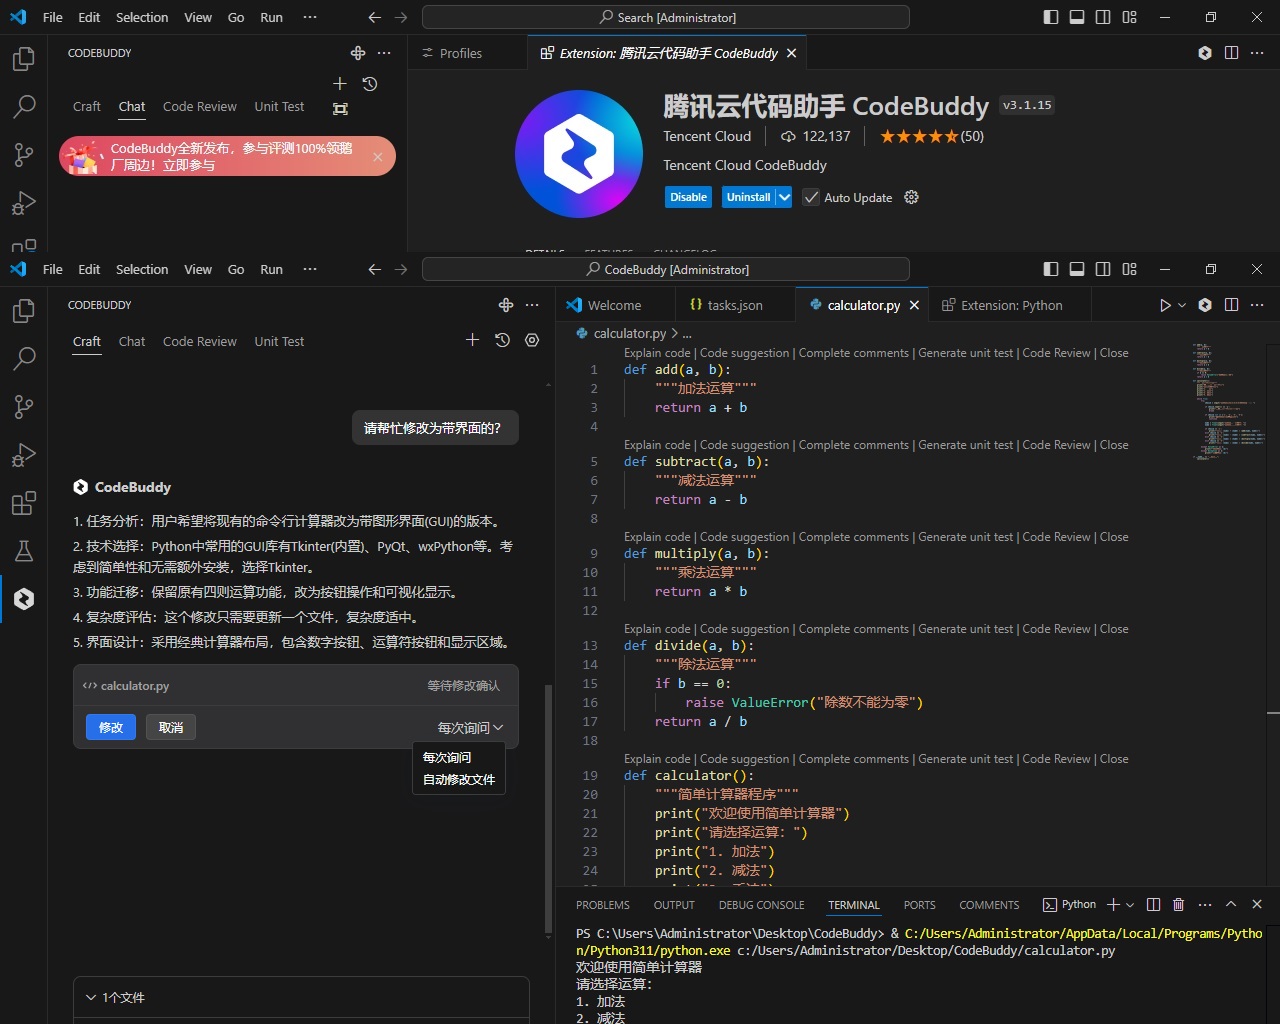This screenshot has width=1280, height=1024.
Task: Open the calculator.py file card in chat
Action: pos(296,686)
